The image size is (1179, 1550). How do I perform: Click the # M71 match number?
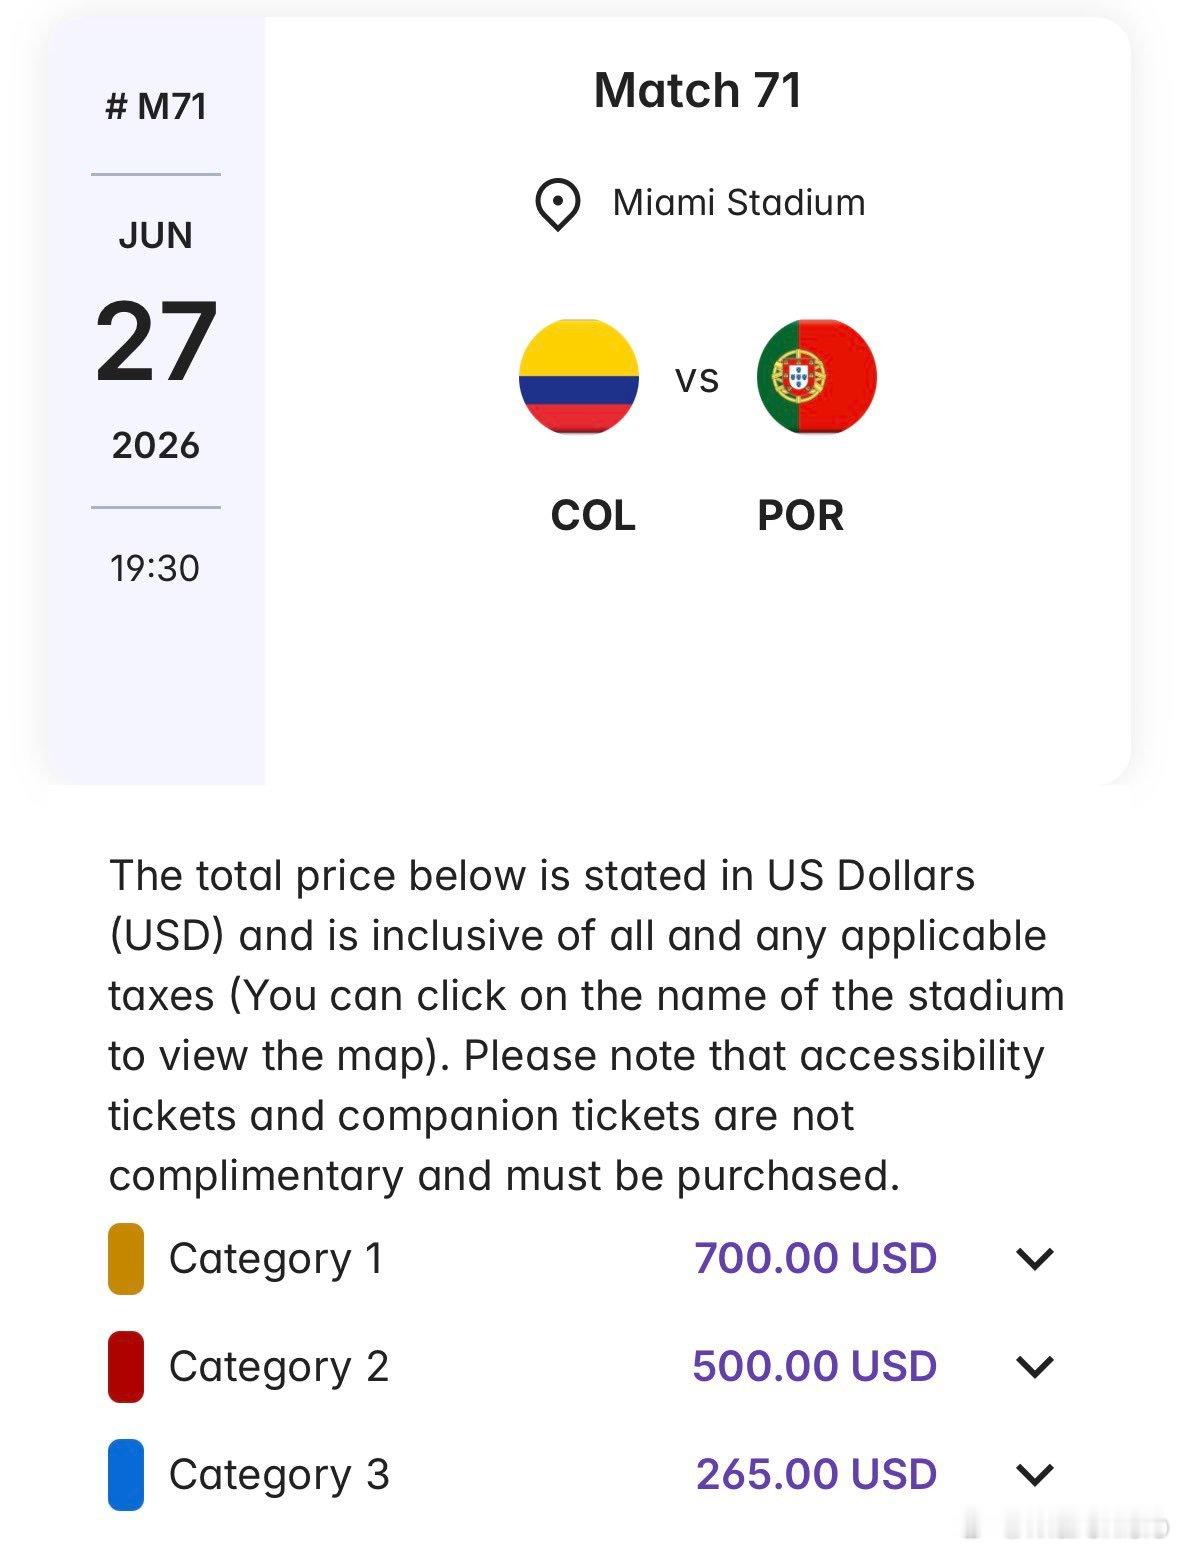click(x=156, y=106)
